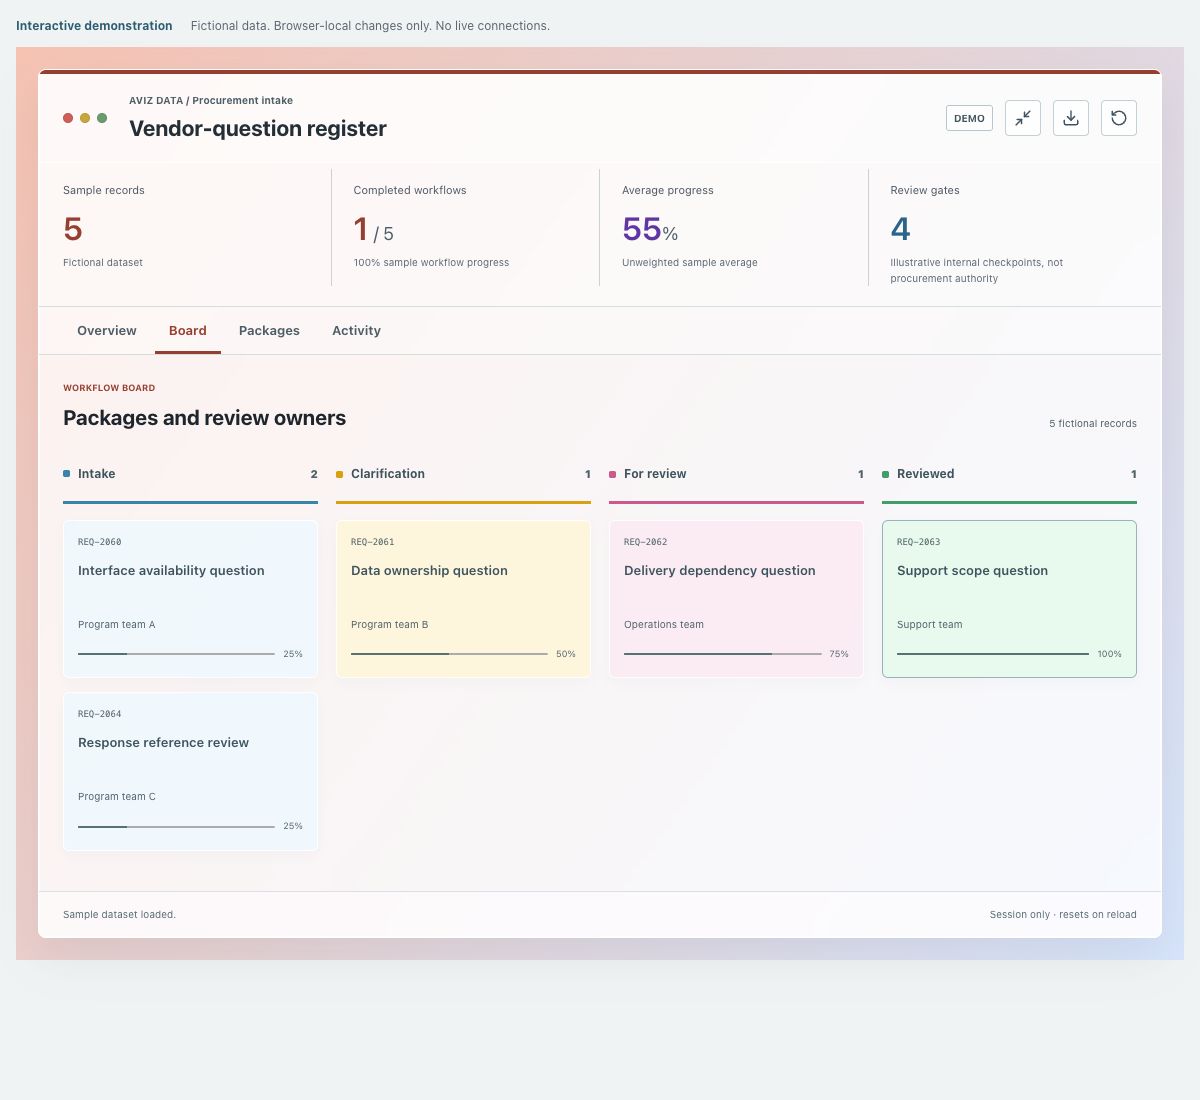
Task: Click the AVIZ DATA / Procurement intake breadcrumb
Action: click(211, 100)
